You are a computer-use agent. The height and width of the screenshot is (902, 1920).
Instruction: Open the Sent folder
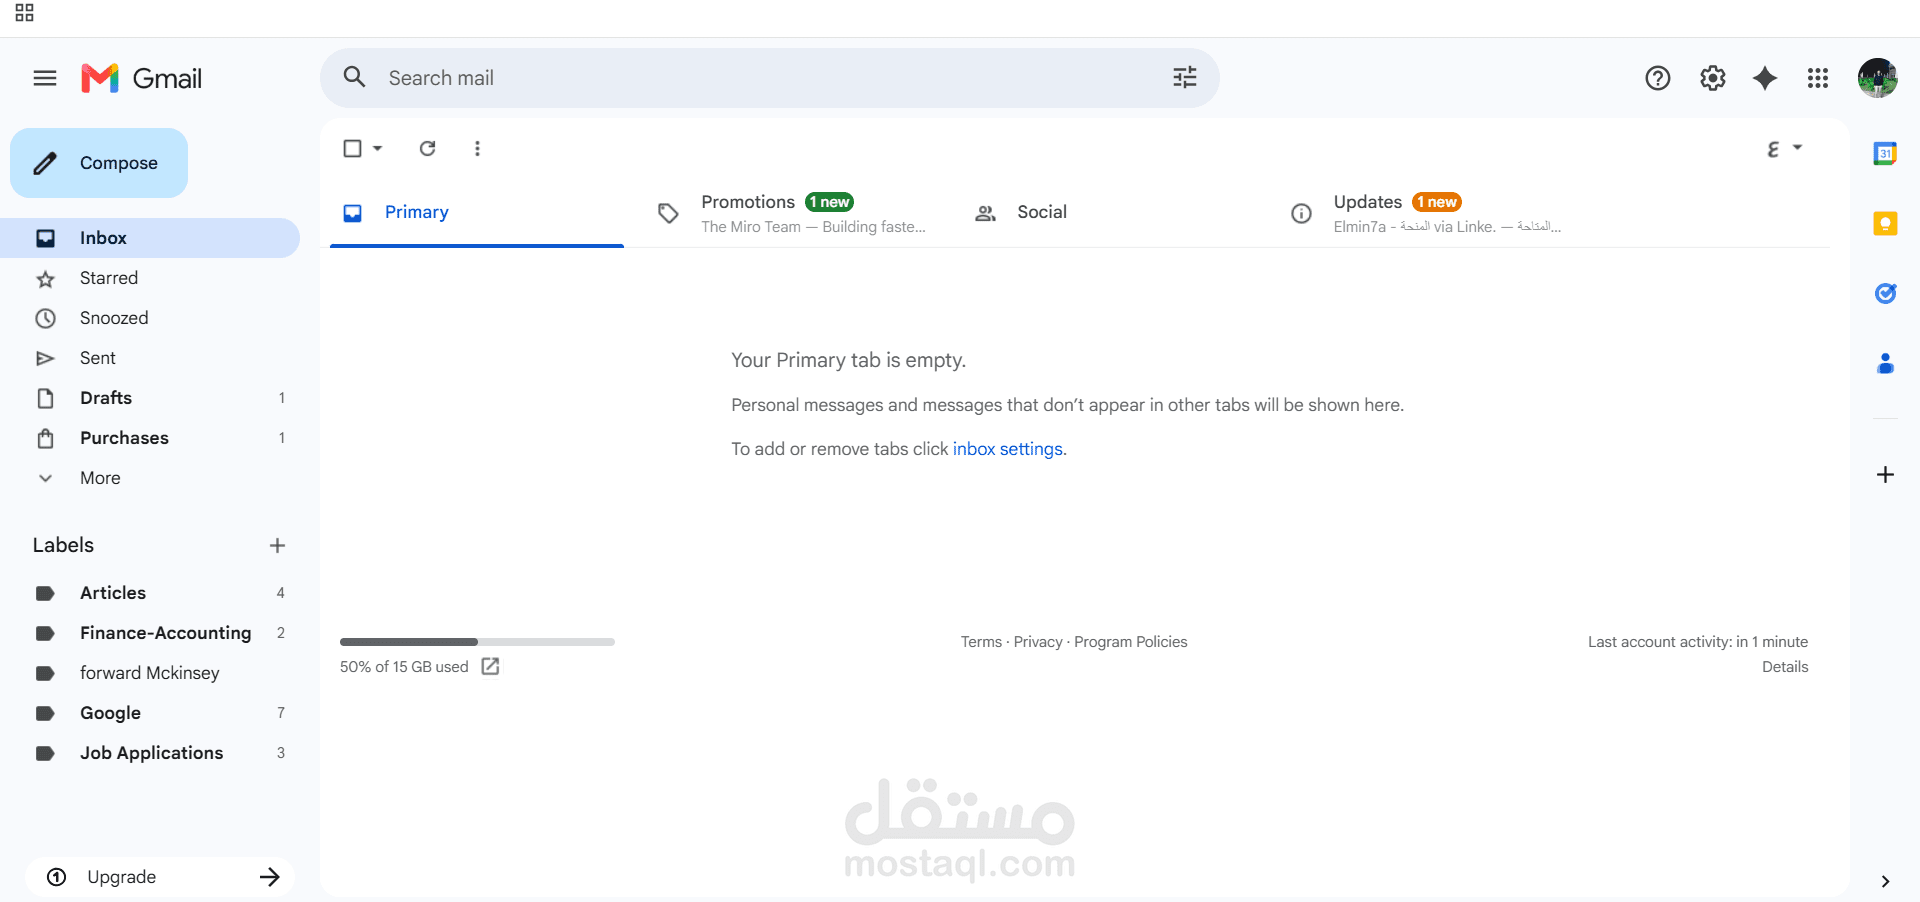tap(150, 358)
